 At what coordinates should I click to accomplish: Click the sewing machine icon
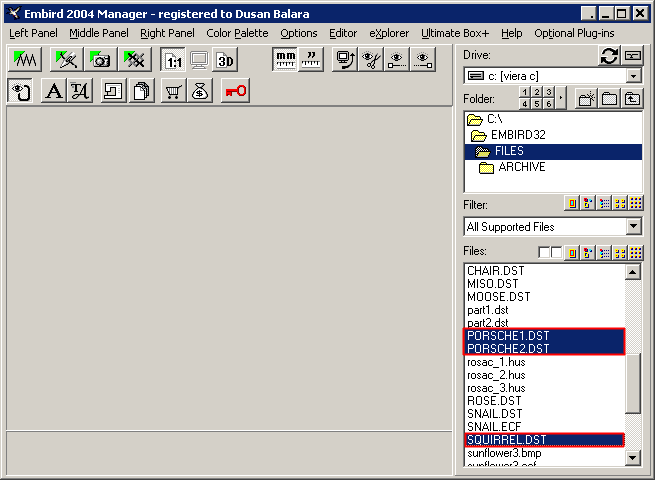point(113,91)
